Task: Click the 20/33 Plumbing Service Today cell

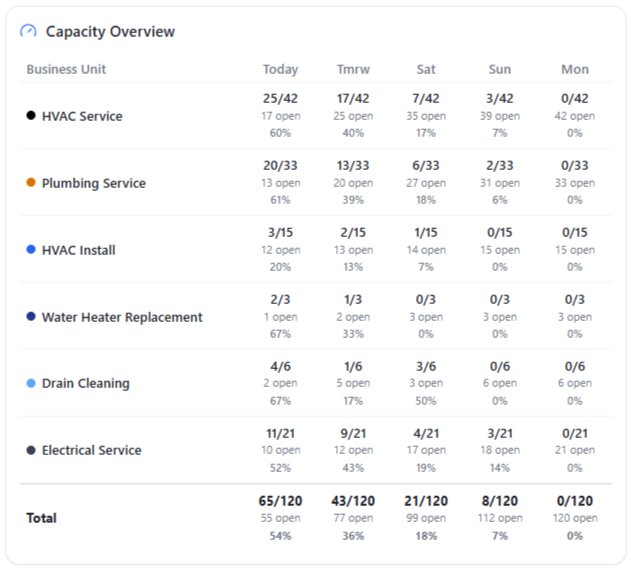Action: point(280,182)
